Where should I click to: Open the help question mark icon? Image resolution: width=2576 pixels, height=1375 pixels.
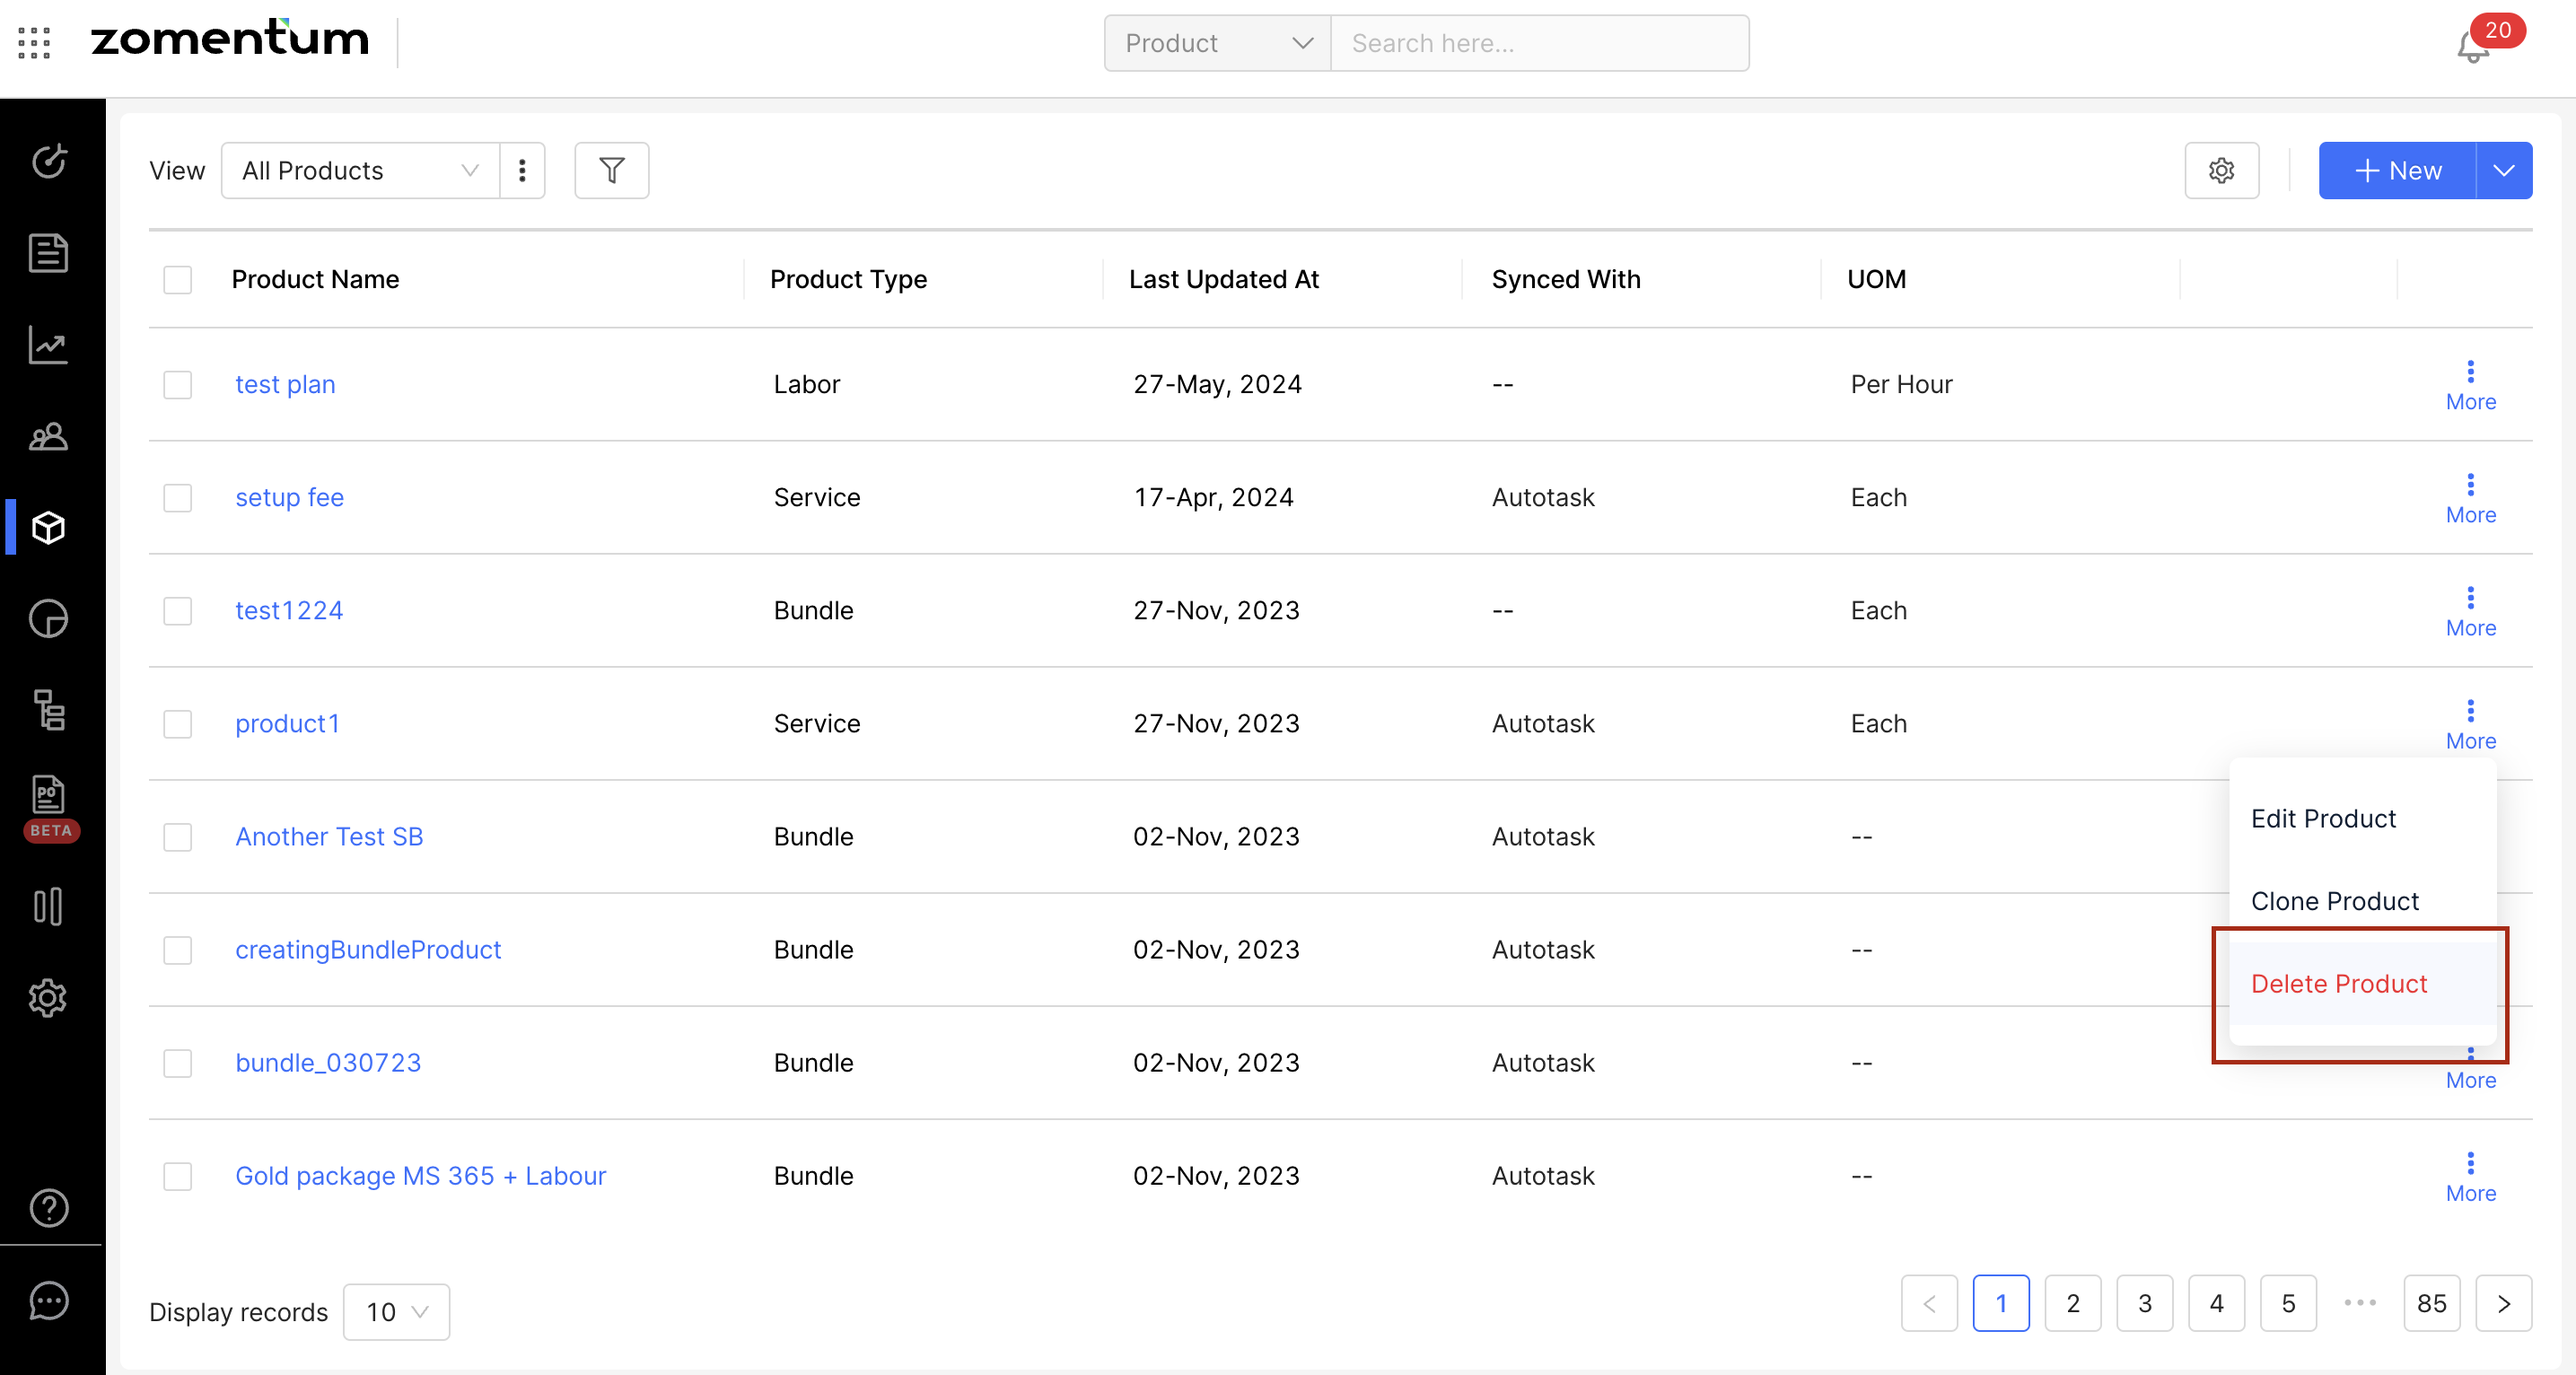pyautogui.click(x=48, y=1208)
